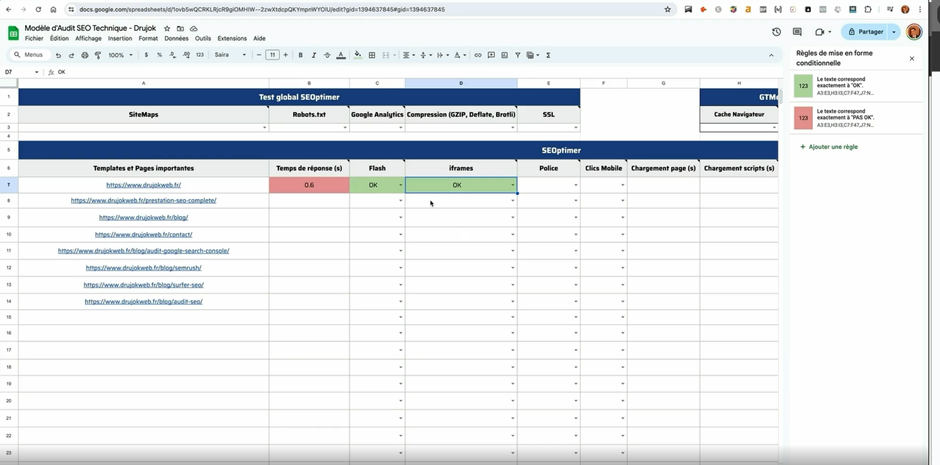Reload the page in Chrome
Image resolution: width=940 pixels, height=465 pixels.
coord(38,10)
